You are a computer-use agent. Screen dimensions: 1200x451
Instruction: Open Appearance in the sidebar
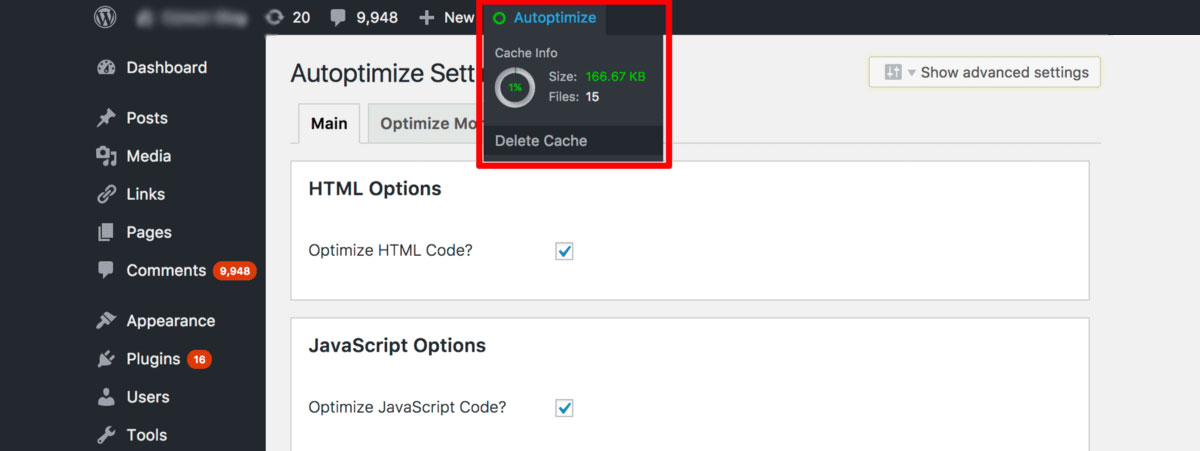[x=170, y=321]
